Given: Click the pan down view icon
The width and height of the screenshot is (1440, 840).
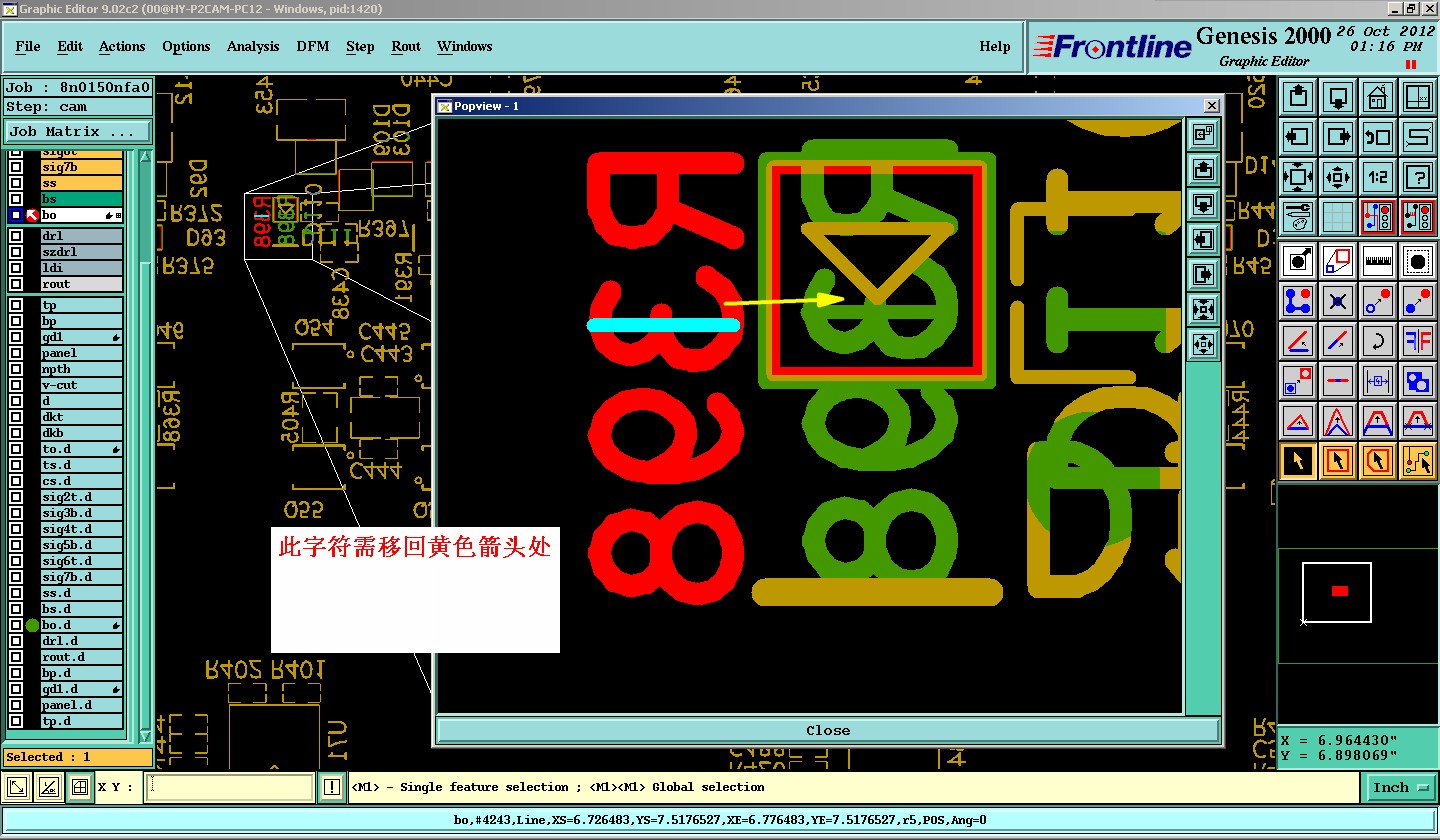Looking at the screenshot, I should pyautogui.click(x=1338, y=98).
